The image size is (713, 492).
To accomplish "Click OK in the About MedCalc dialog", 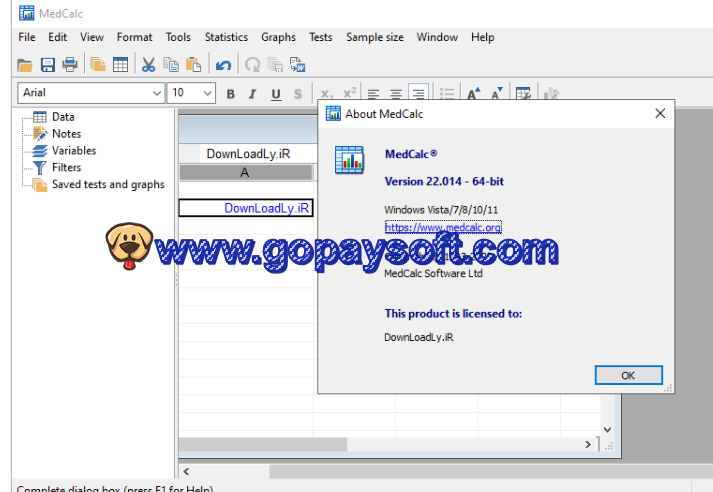I will 628,376.
